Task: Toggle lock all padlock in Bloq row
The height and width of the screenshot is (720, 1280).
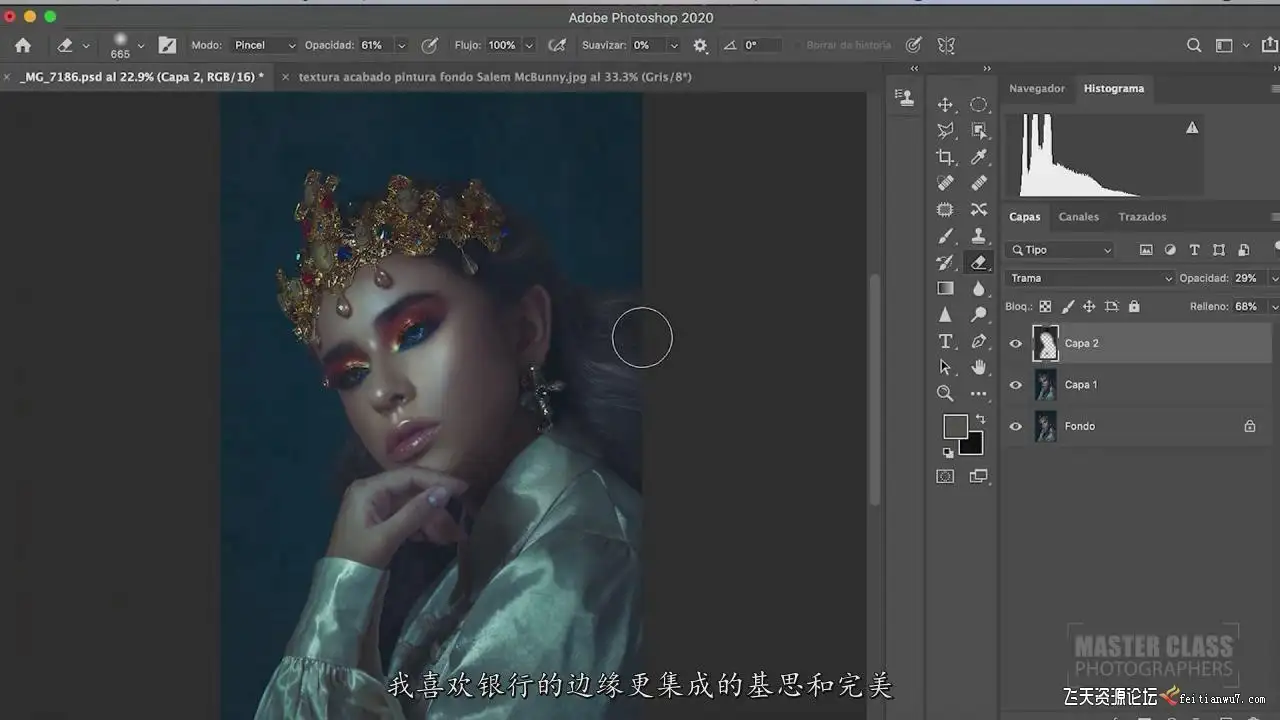Action: tap(1134, 307)
